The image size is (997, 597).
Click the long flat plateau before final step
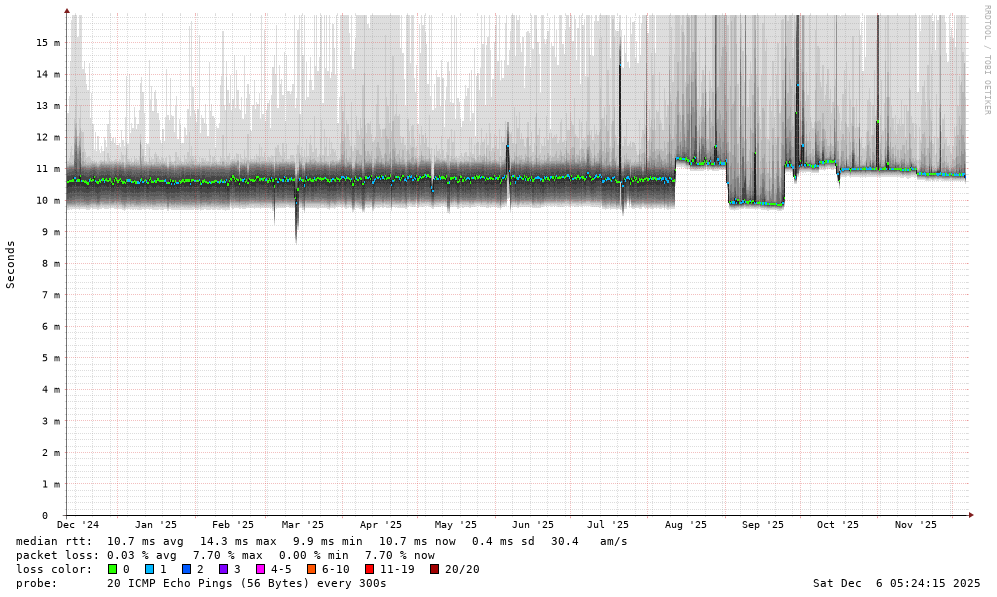pyautogui.click(x=878, y=169)
